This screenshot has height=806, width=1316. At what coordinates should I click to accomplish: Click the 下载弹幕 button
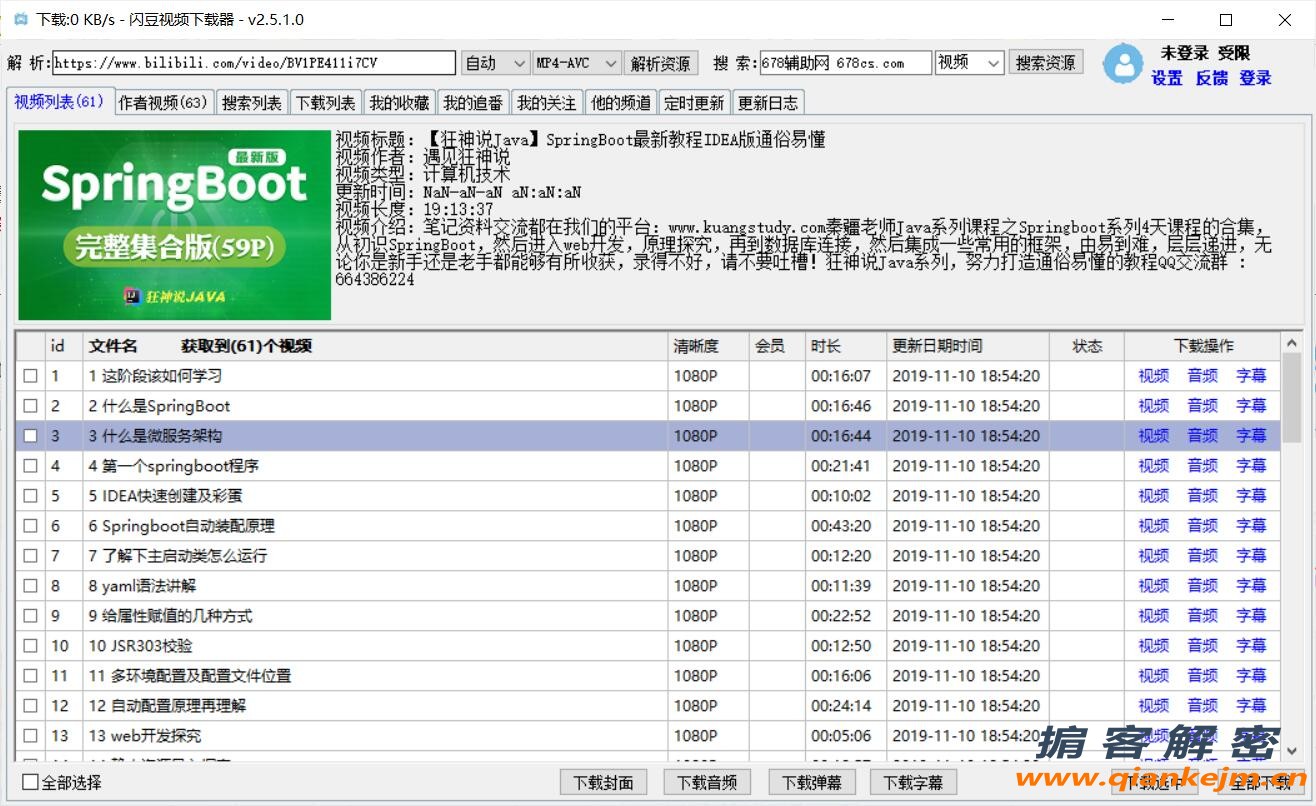(x=811, y=782)
